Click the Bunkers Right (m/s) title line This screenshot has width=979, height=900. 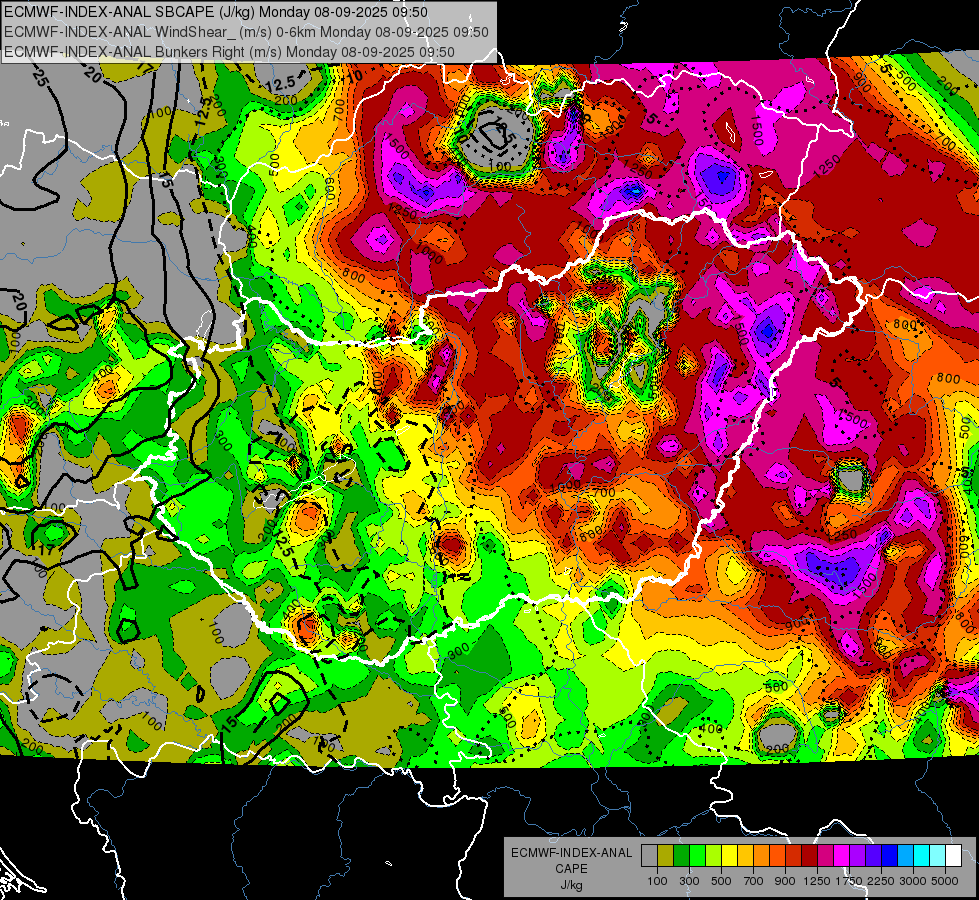229,52
